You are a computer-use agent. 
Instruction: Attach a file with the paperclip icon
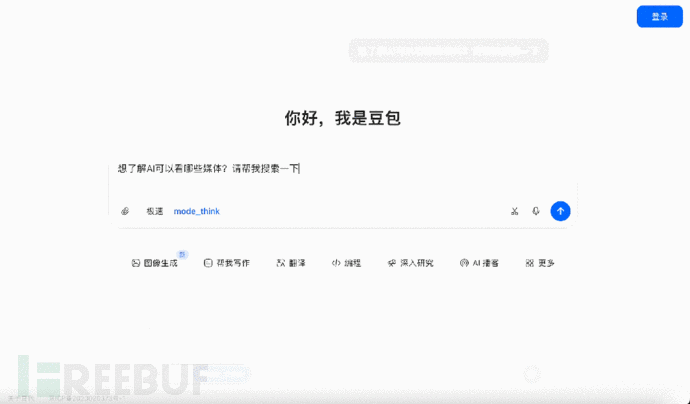click(125, 211)
